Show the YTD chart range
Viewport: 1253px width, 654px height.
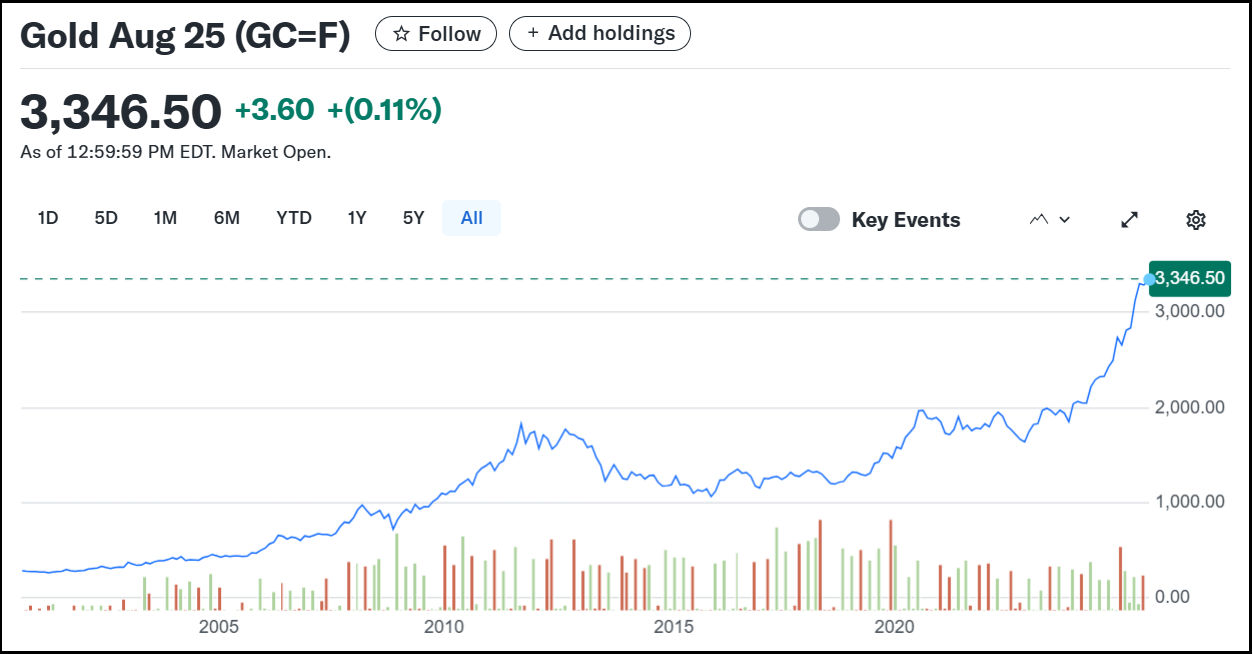(294, 218)
